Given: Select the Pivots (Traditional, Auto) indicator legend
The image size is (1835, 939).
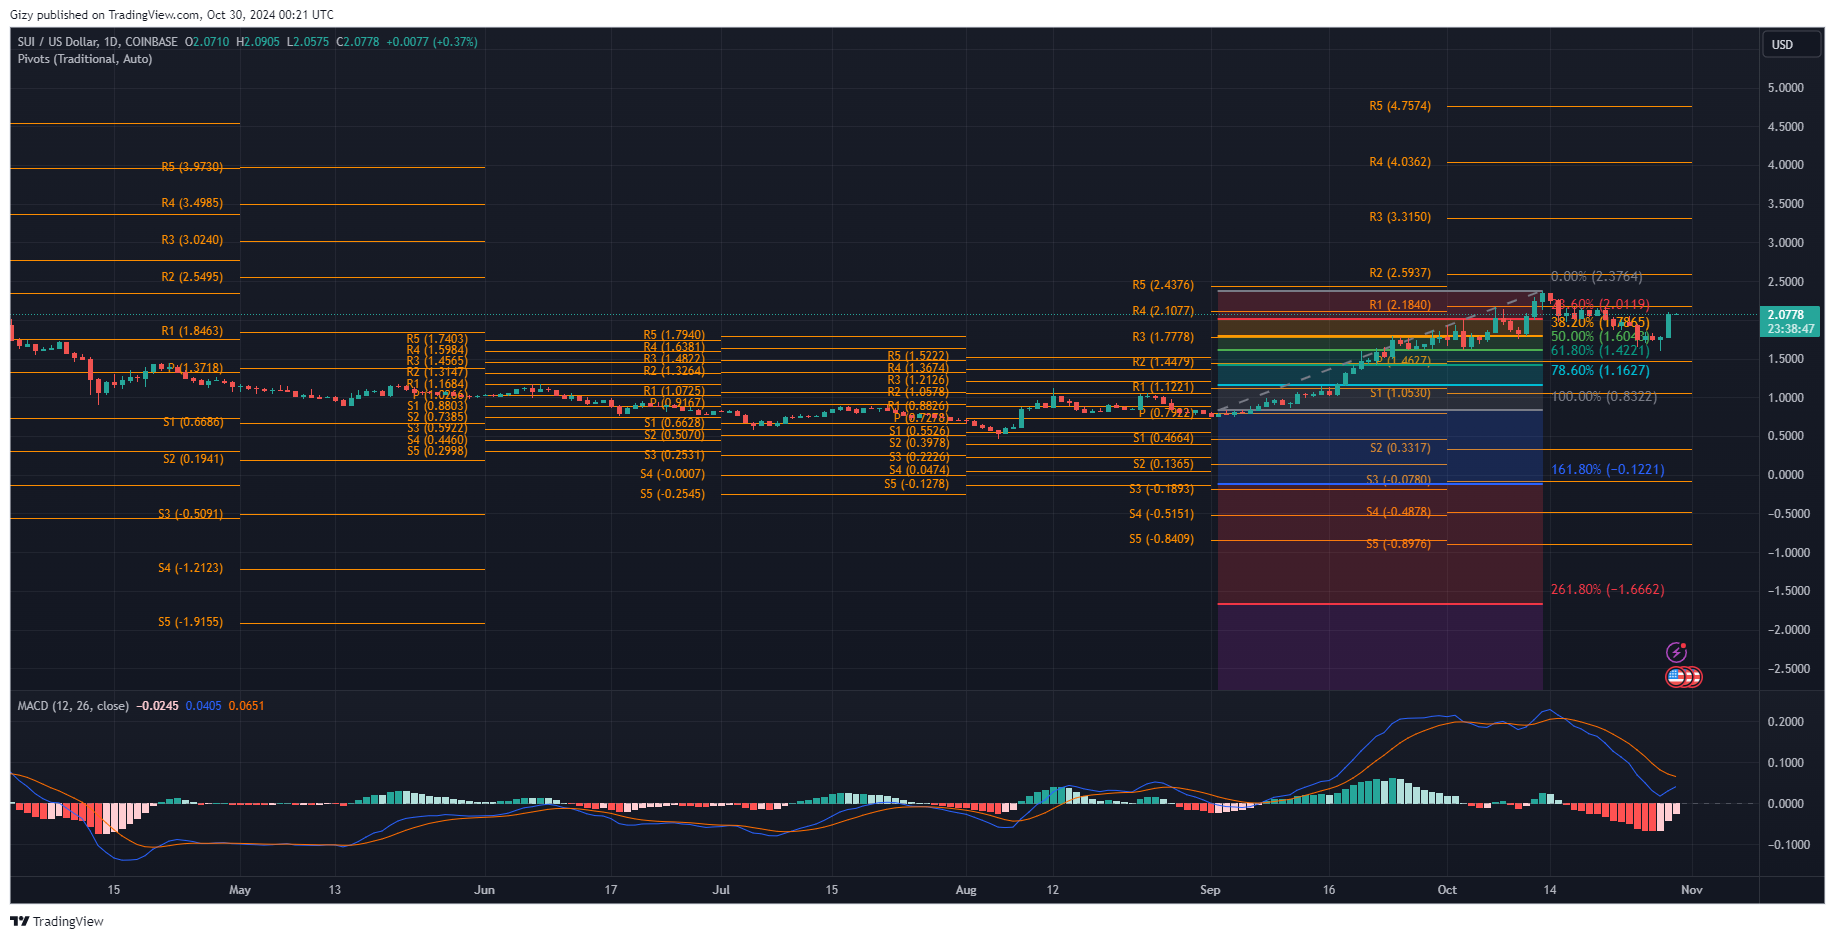Looking at the screenshot, I should pos(85,59).
